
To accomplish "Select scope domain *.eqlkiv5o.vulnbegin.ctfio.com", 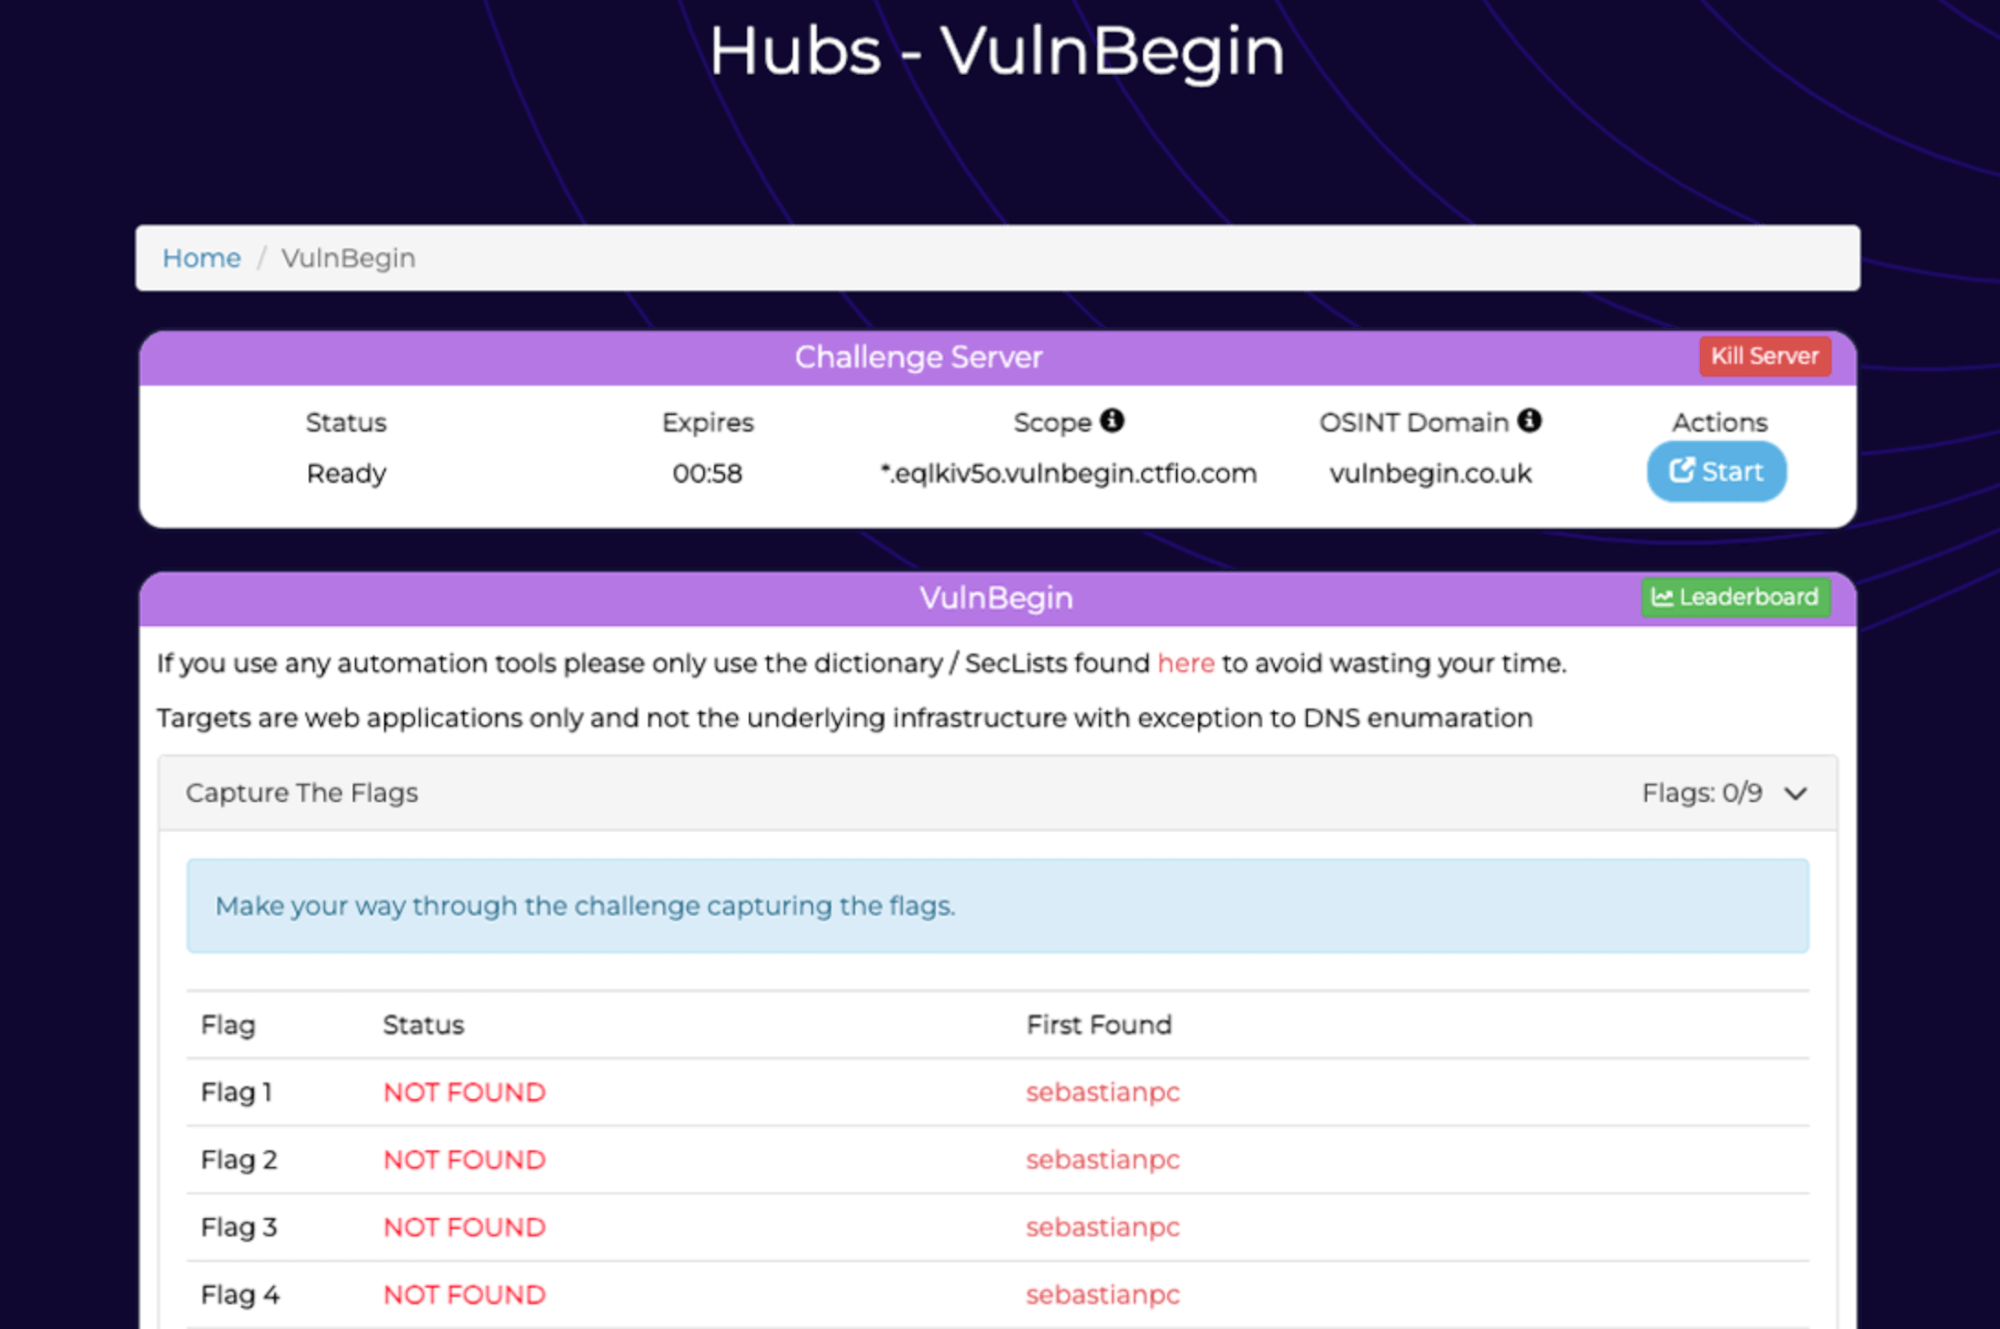I will point(1068,473).
